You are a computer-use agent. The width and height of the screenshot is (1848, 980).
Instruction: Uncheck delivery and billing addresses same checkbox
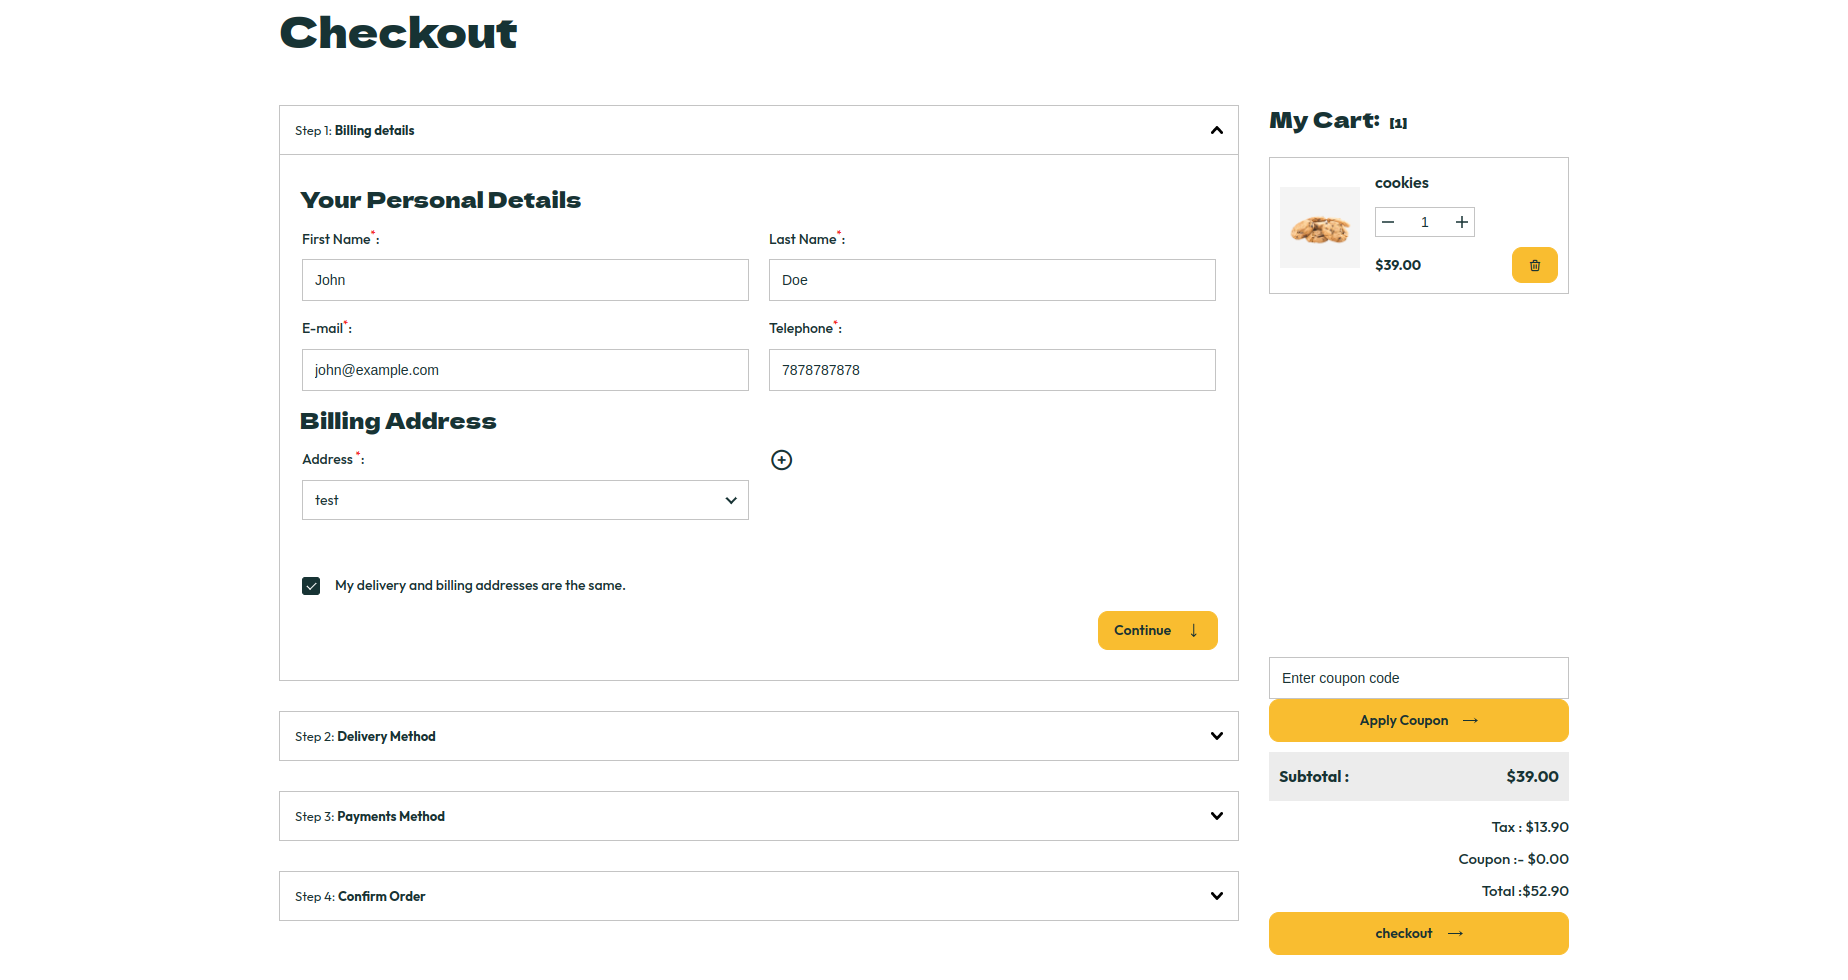311,586
